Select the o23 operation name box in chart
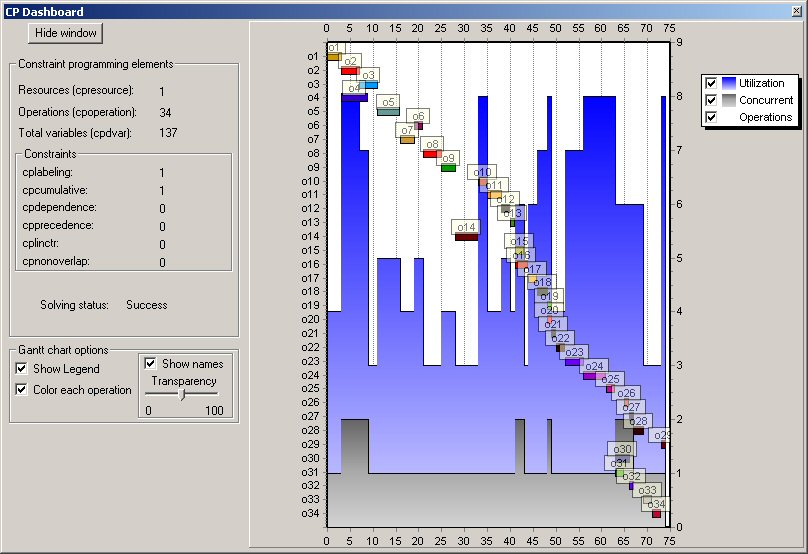The image size is (808, 554). pos(574,352)
